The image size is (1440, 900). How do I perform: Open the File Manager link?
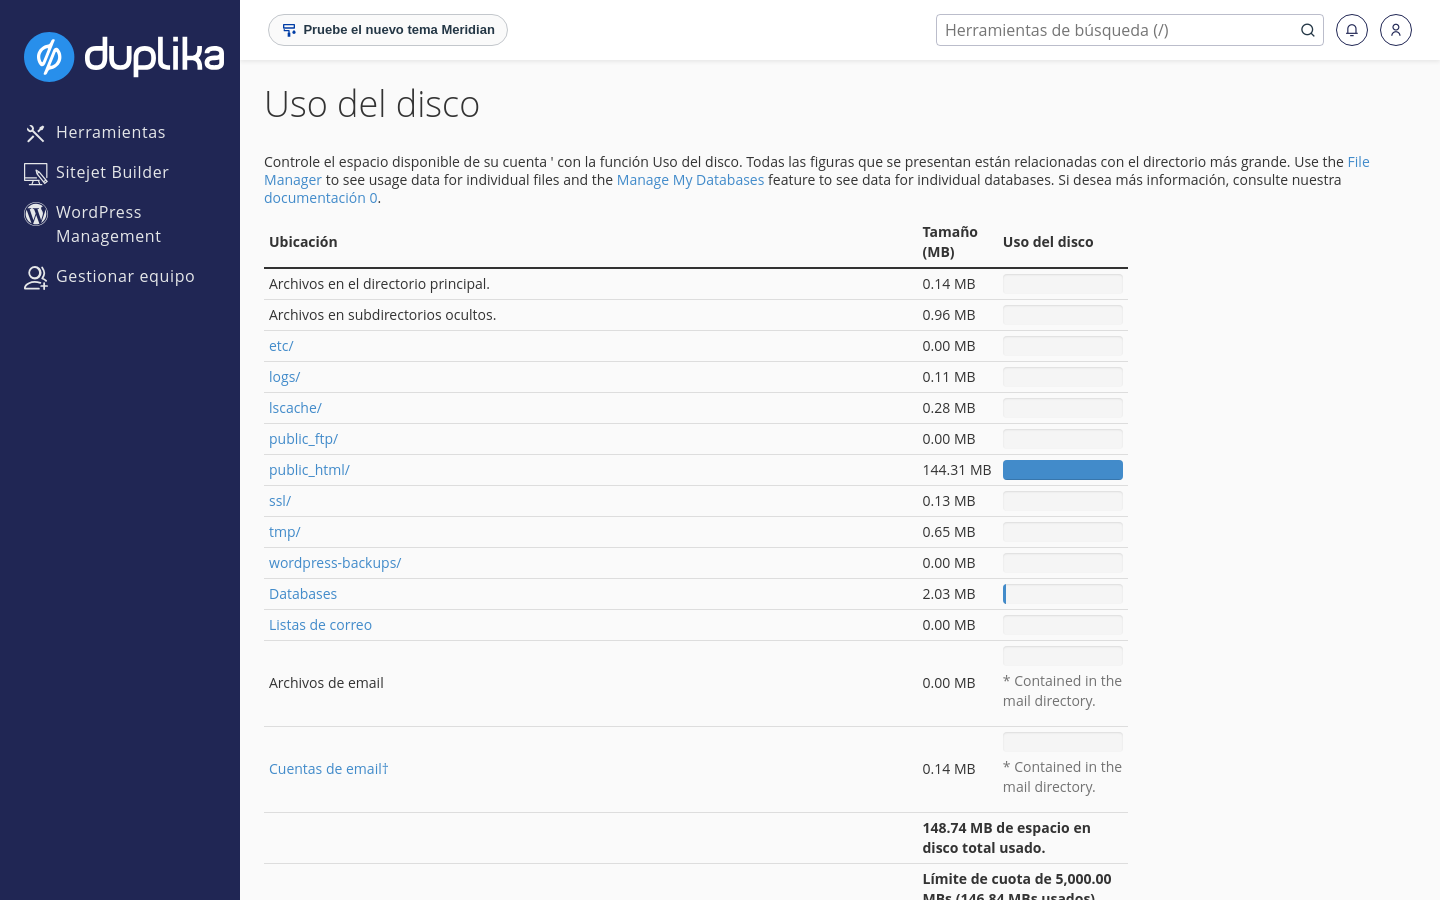(x=817, y=171)
